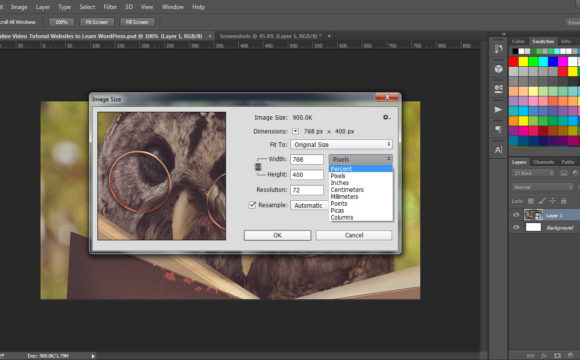Switch to the Channels tab

pyautogui.click(x=544, y=162)
